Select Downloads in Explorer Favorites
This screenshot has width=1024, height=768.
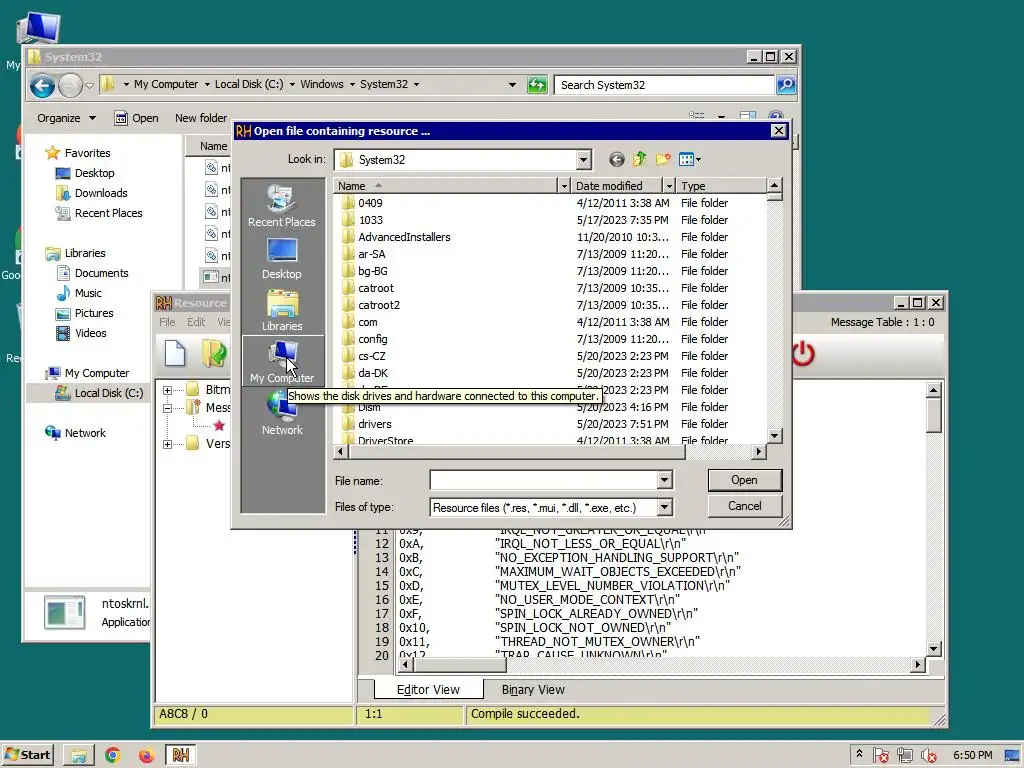click(x=101, y=193)
